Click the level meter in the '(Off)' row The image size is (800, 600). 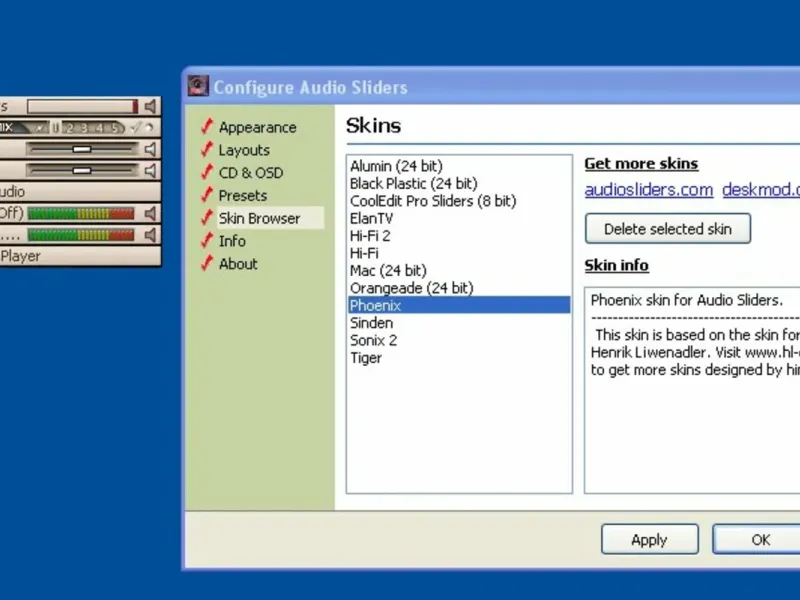click(81, 213)
